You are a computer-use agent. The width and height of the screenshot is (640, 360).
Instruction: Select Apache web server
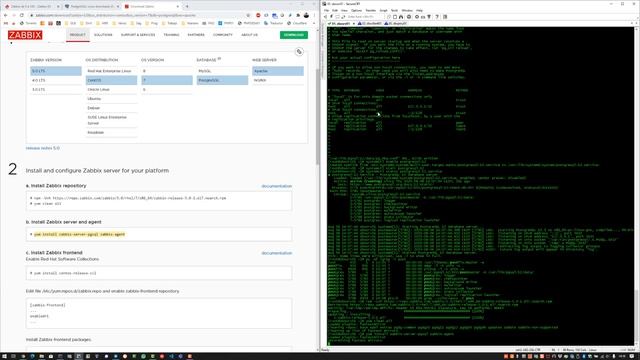click(x=278, y=71)
